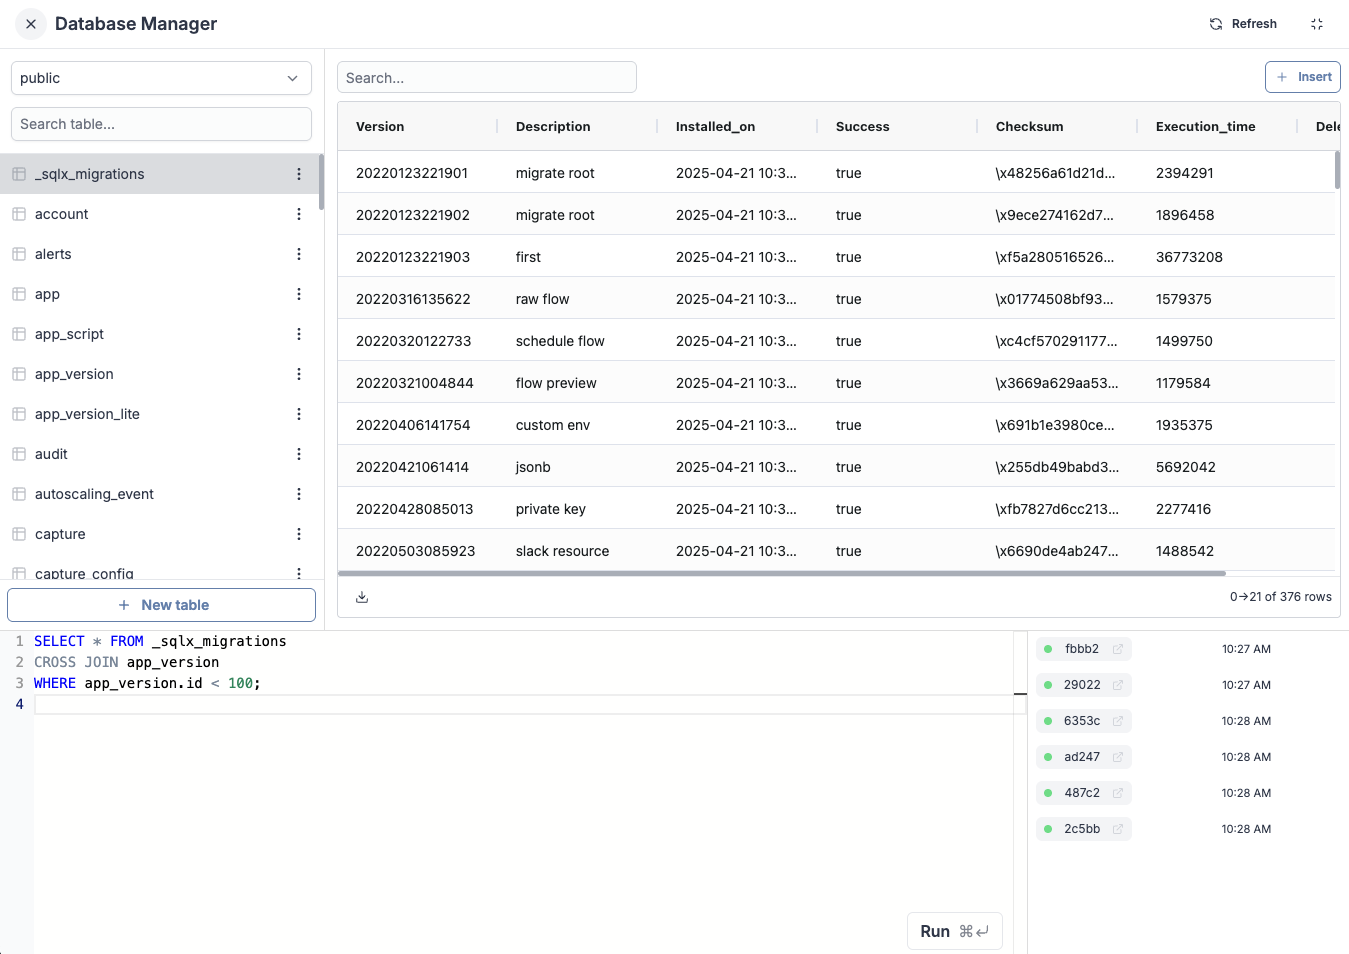Image resolution: width=1349 pixels, height=954 pixels.
Task: Open the three-dot menu for audit table
Action: [299, 454]
